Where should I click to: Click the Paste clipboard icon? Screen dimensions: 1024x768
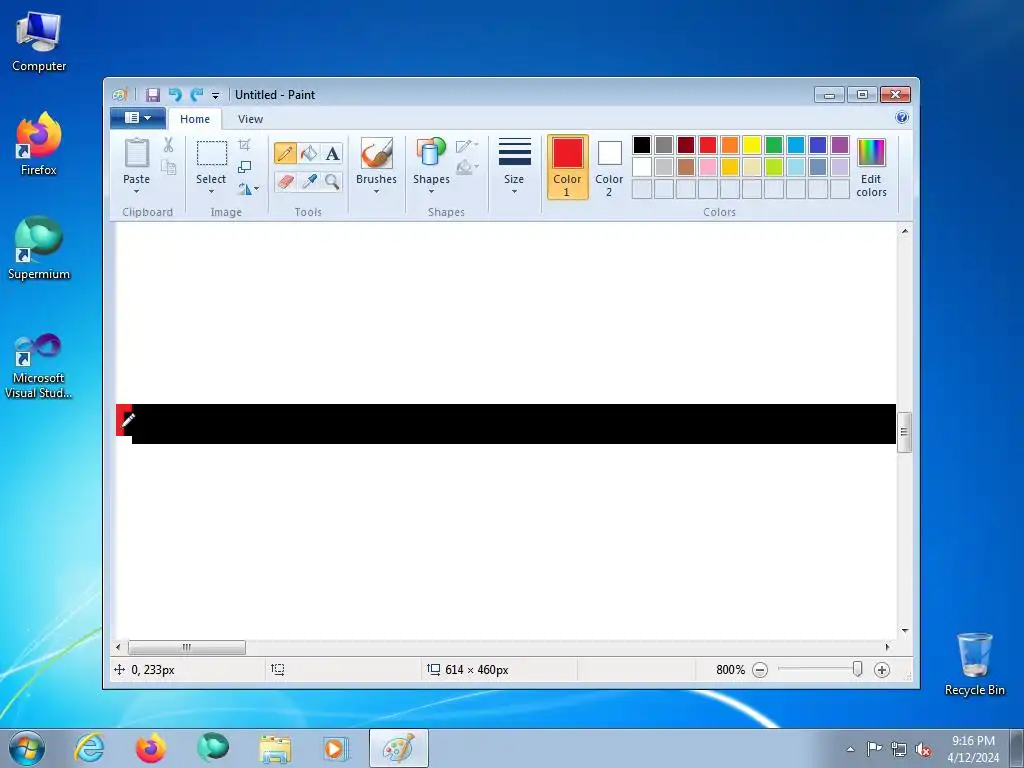pyautogui.click(x=136, y=153)
